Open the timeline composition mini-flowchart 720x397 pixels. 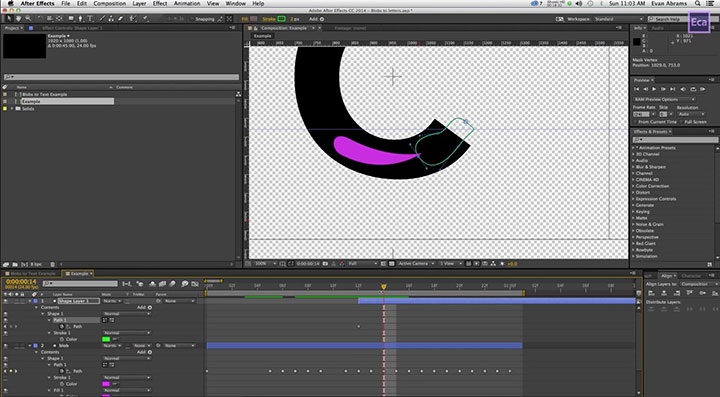coord(127,284)
